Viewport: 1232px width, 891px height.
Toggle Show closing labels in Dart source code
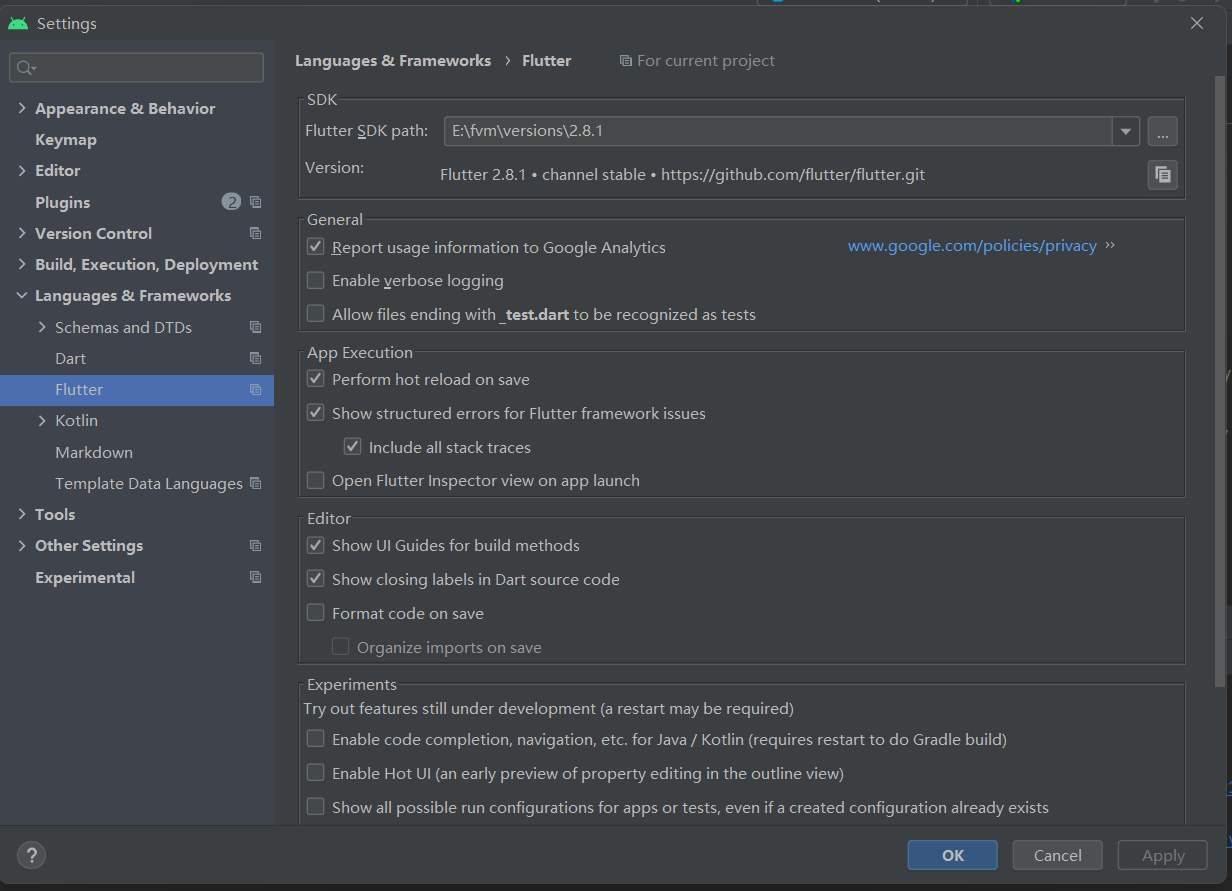pos(315,579)
